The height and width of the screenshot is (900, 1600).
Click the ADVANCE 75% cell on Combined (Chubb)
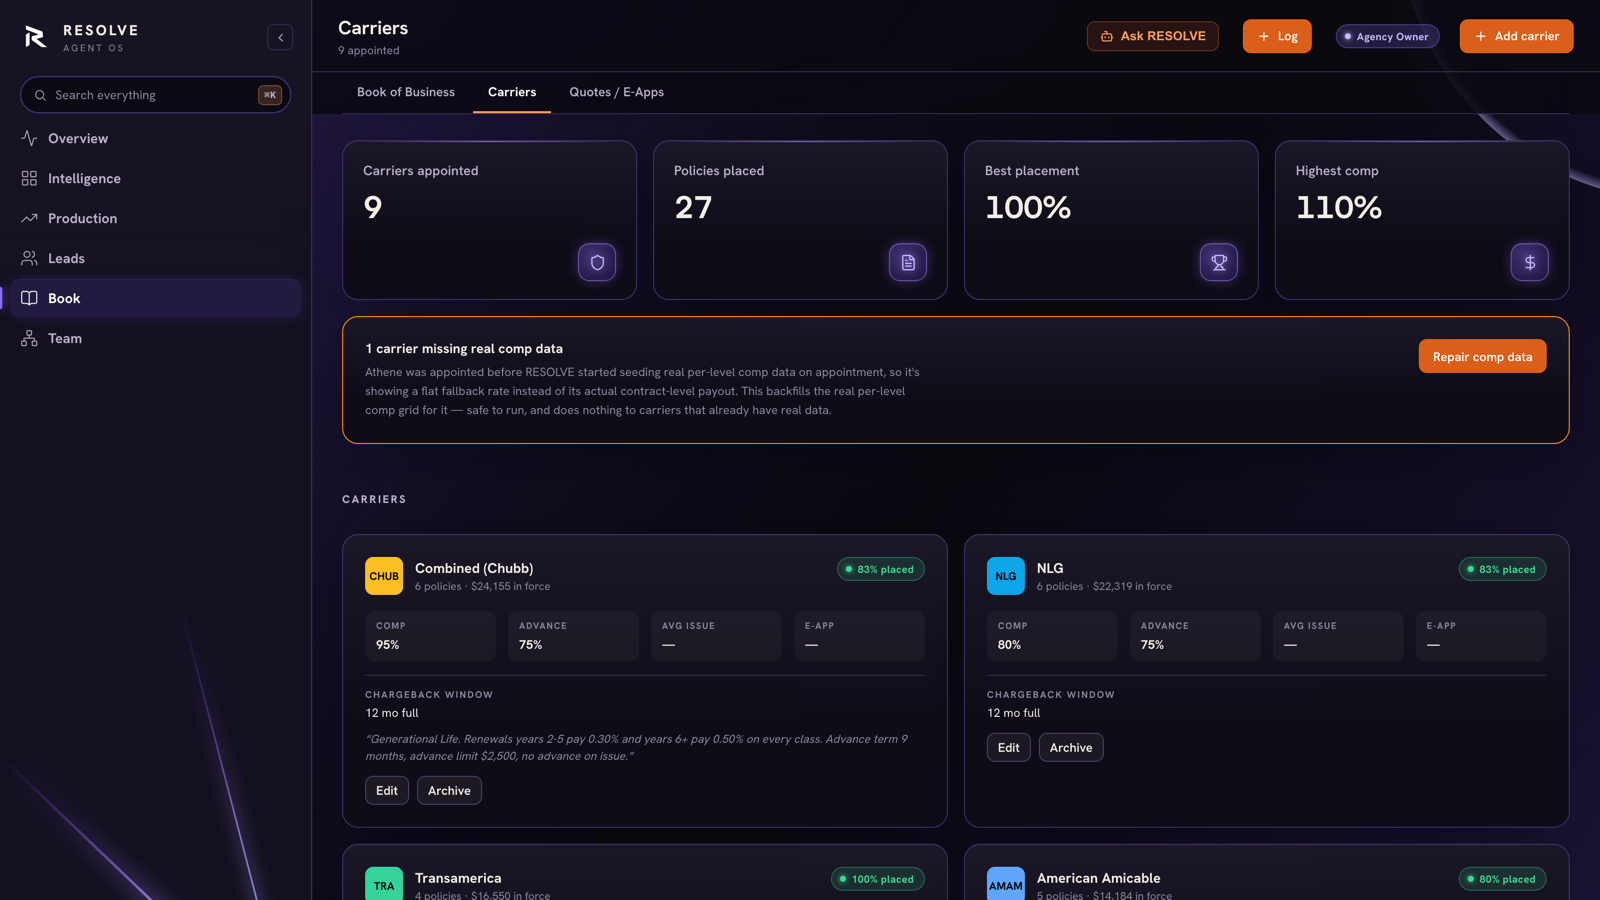pos(573,636)
